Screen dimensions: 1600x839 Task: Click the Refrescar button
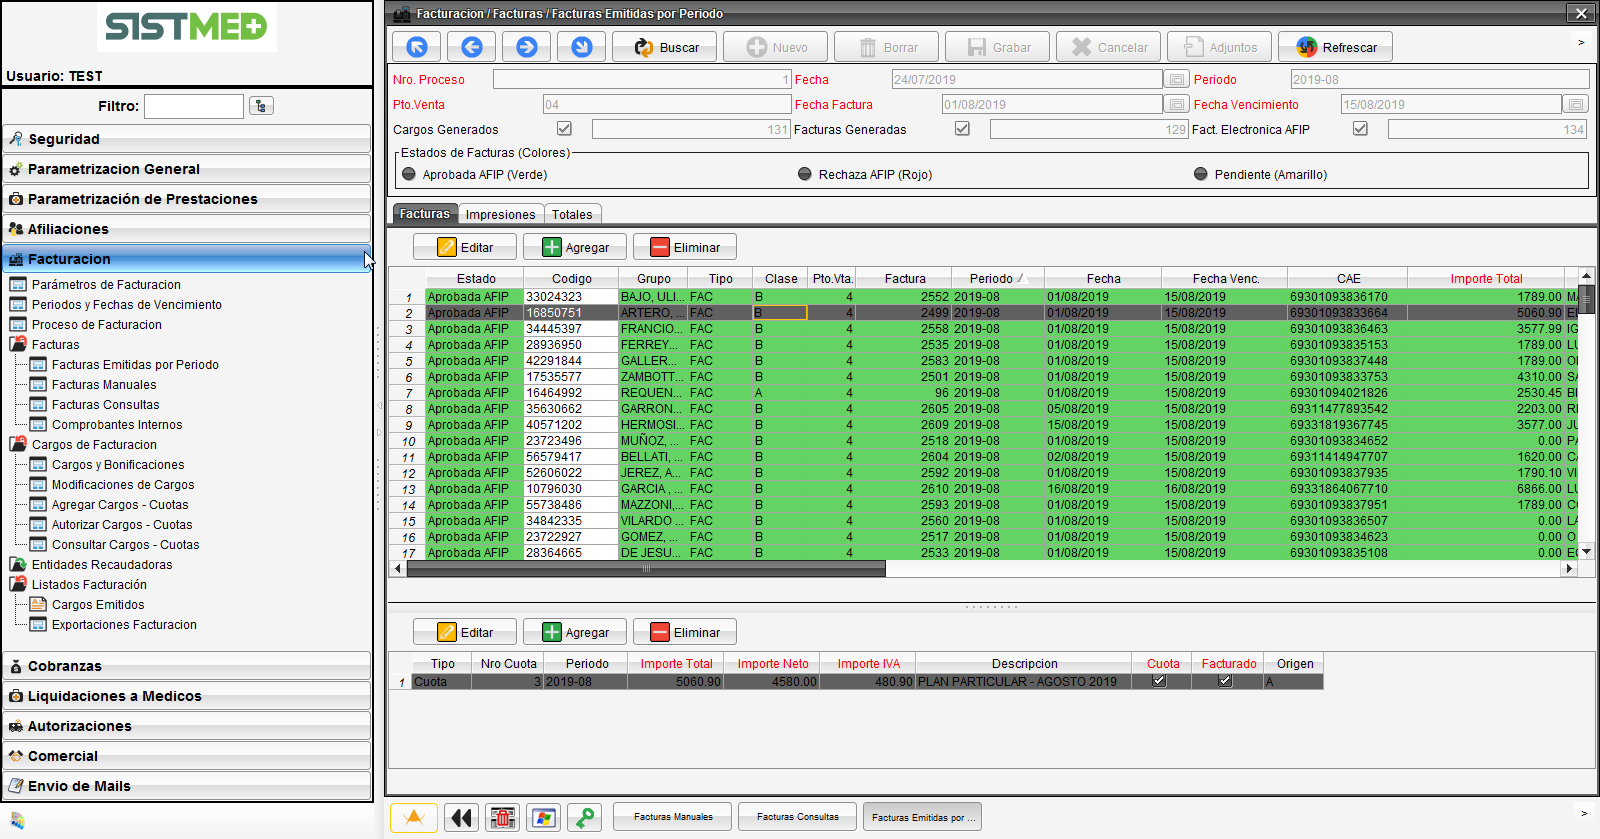(x=1336, y=47)
